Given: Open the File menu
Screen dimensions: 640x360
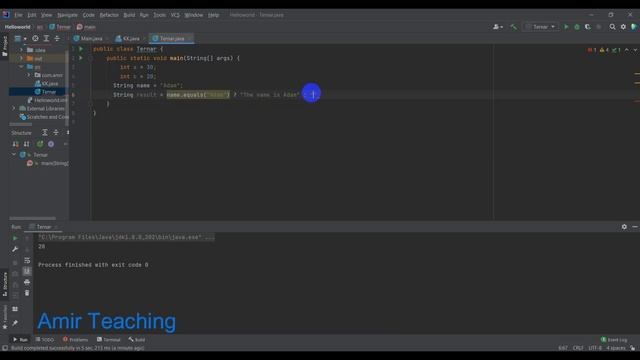Looking at the screenshot, I should pos(19,15).
